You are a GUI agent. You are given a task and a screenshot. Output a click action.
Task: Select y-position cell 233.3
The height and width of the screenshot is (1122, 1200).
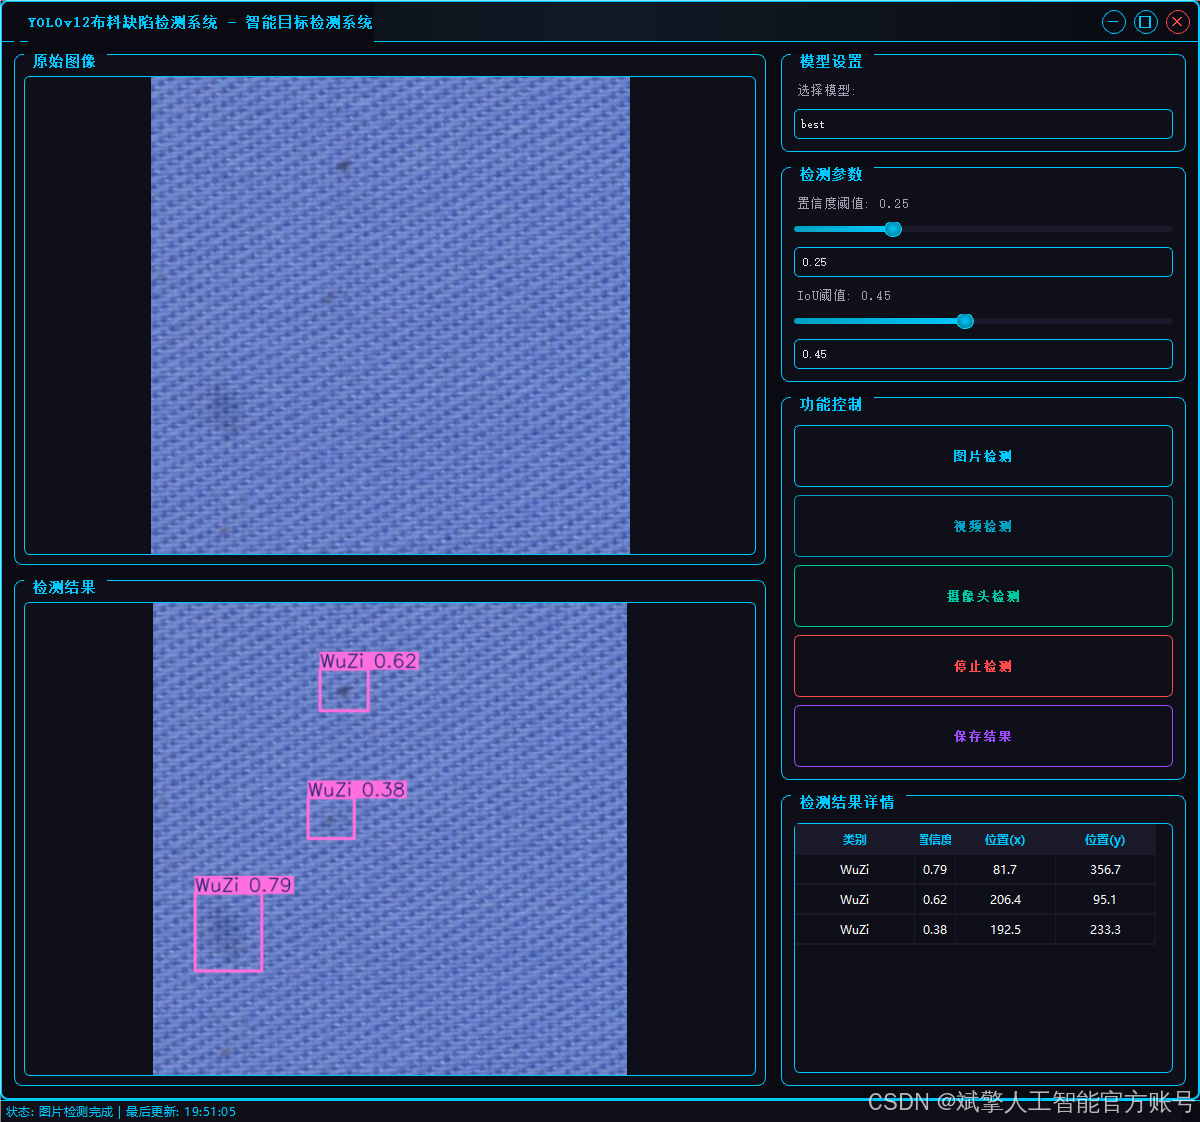1105,930
